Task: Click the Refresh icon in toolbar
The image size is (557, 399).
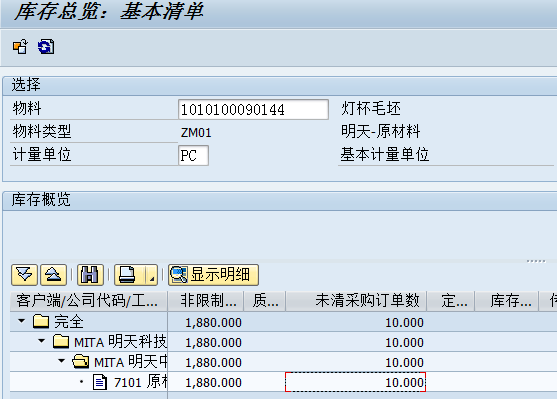Action: (46, 47)
